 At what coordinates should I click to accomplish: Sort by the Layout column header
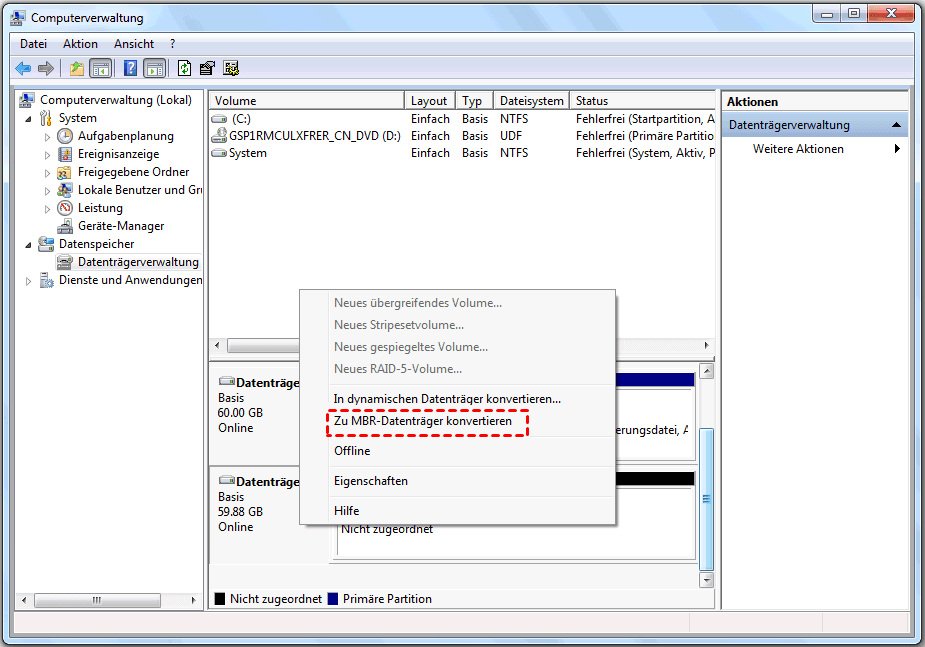point(430,101)
